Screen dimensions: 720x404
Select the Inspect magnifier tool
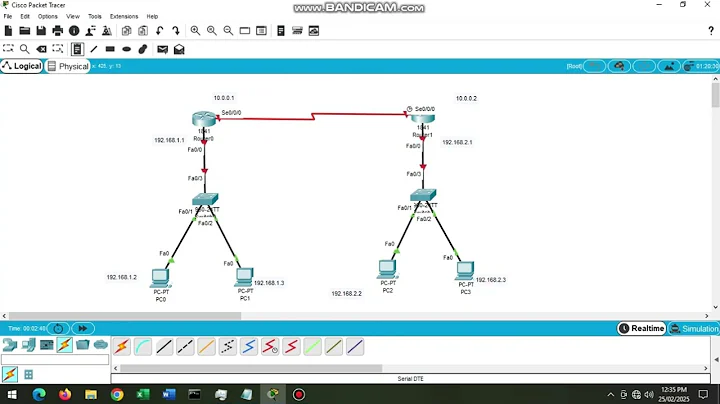tap(25, 49)
